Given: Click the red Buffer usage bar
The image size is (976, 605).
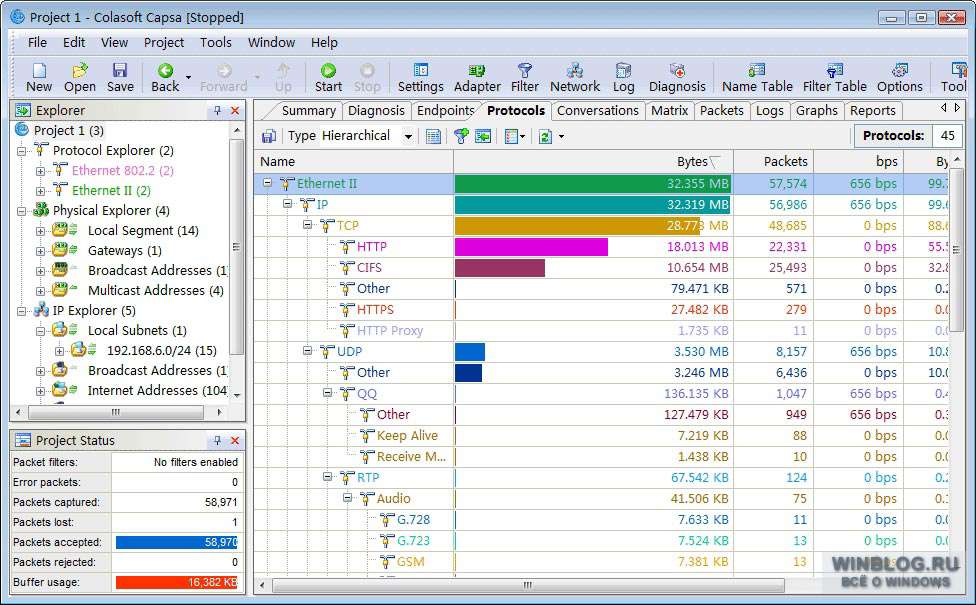Looking at the screenshot, I should point(177,582).
